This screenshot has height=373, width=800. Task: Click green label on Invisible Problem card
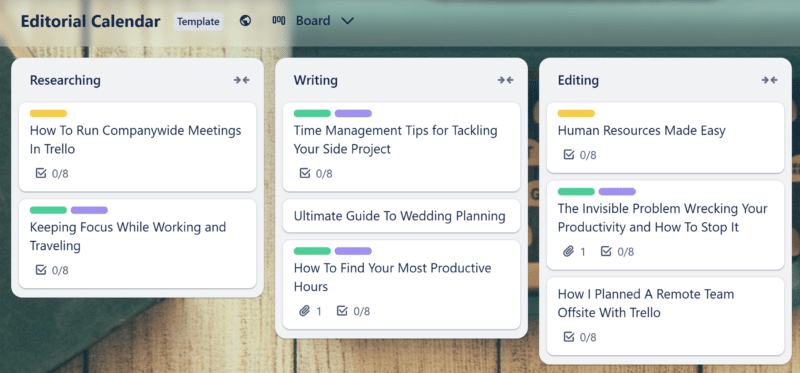pyautogui.click(x=576, y=191)
